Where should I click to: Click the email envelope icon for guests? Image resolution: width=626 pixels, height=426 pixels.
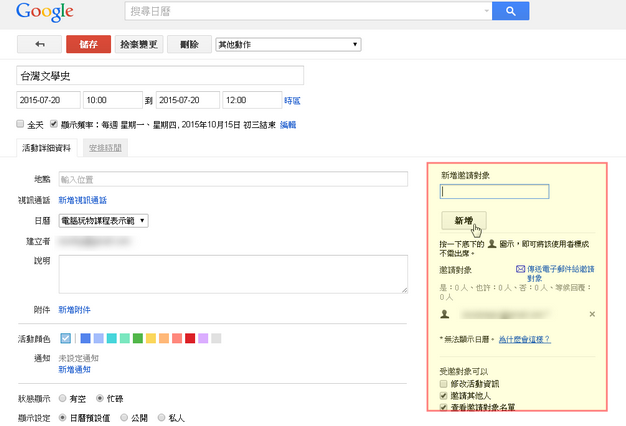coord(521,269)
